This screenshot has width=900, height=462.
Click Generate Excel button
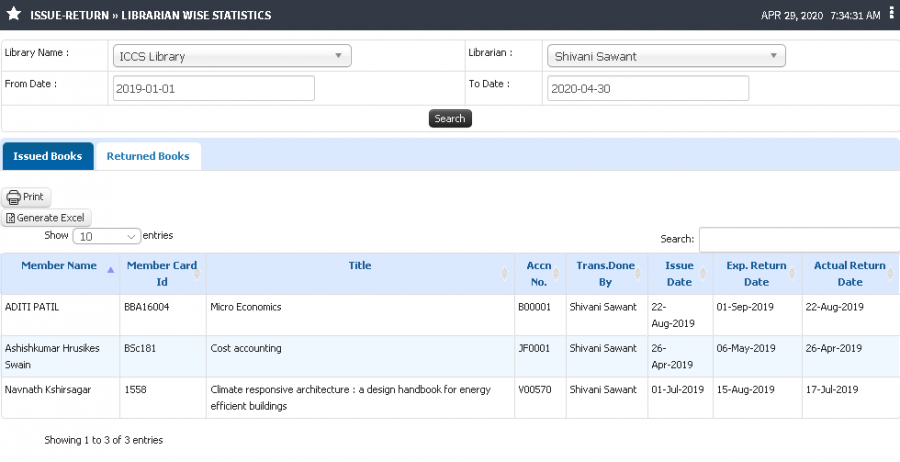(46, 218)
